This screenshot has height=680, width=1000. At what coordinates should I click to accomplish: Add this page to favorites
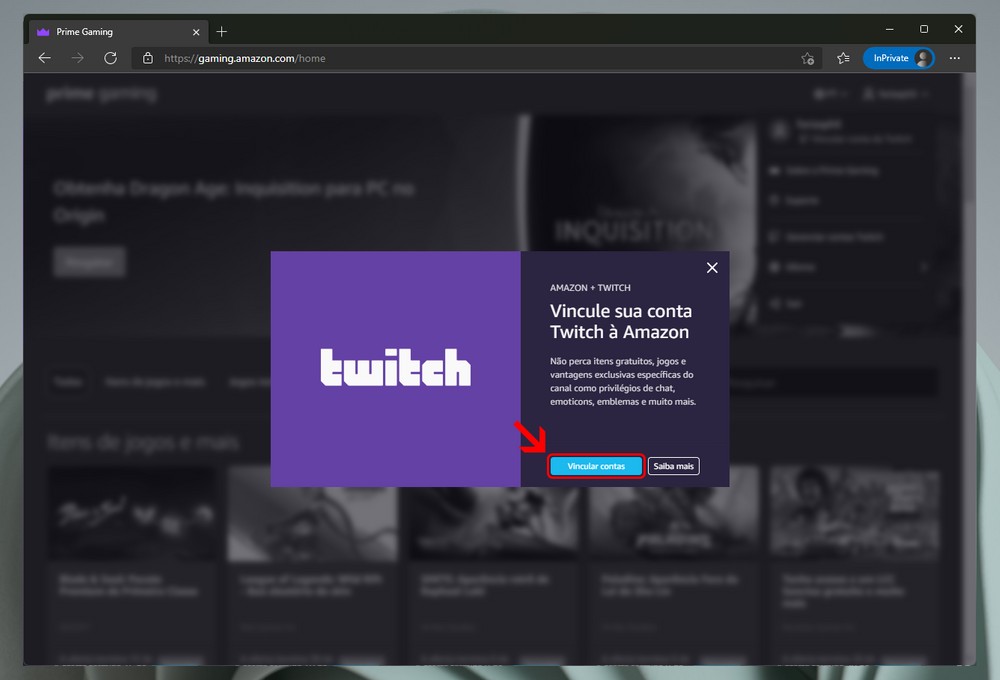807,58
